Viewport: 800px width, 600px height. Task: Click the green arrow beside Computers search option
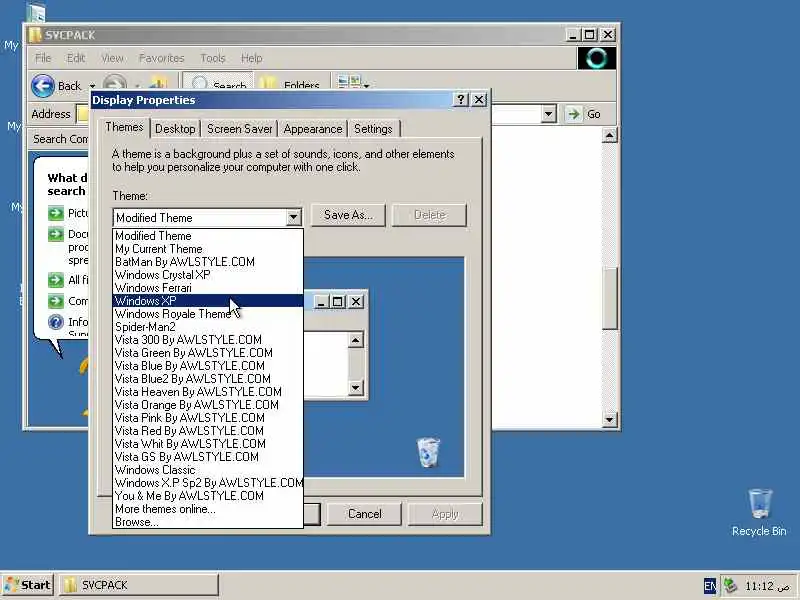[56, 301]
